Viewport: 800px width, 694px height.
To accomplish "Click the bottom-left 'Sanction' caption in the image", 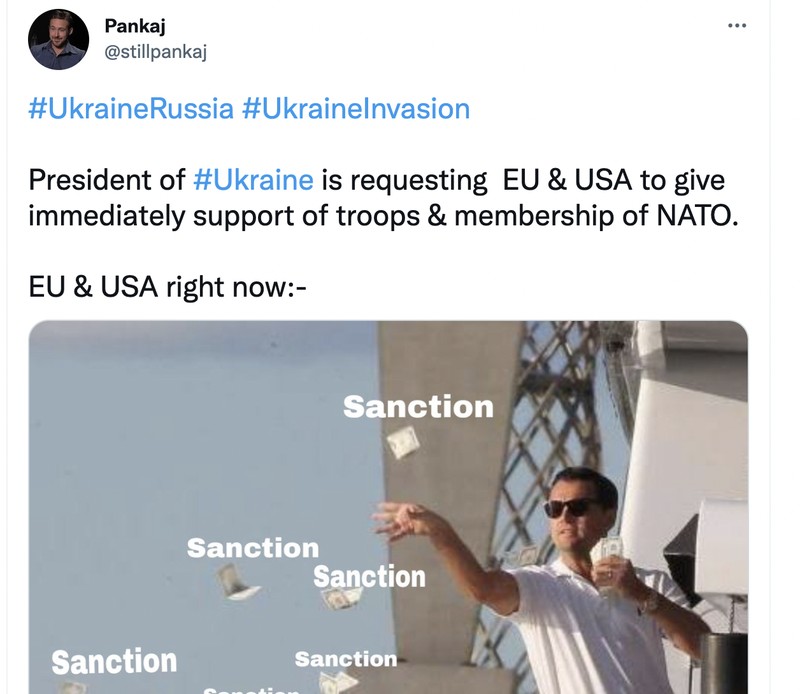I will [x=113, y=661].
